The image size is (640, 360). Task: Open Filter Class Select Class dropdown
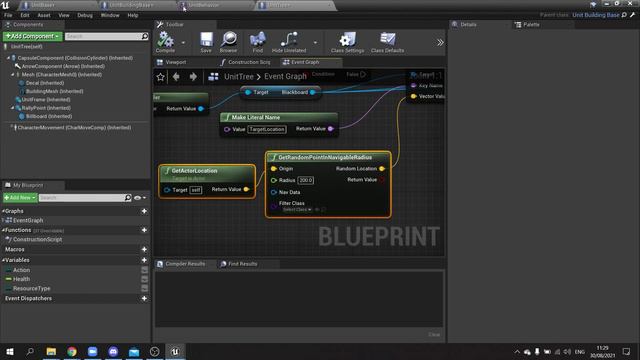(x=297, y=209)
